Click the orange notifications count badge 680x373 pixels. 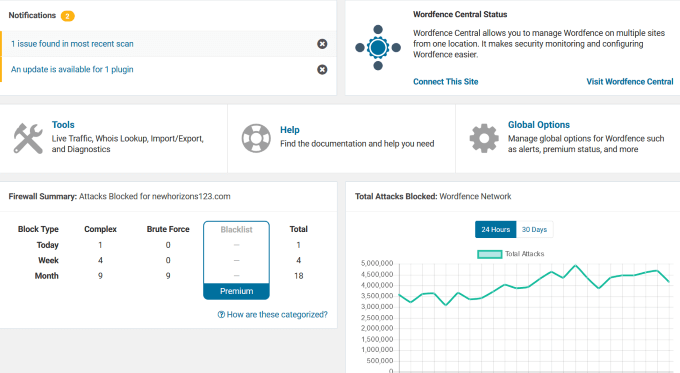(67, 16)
